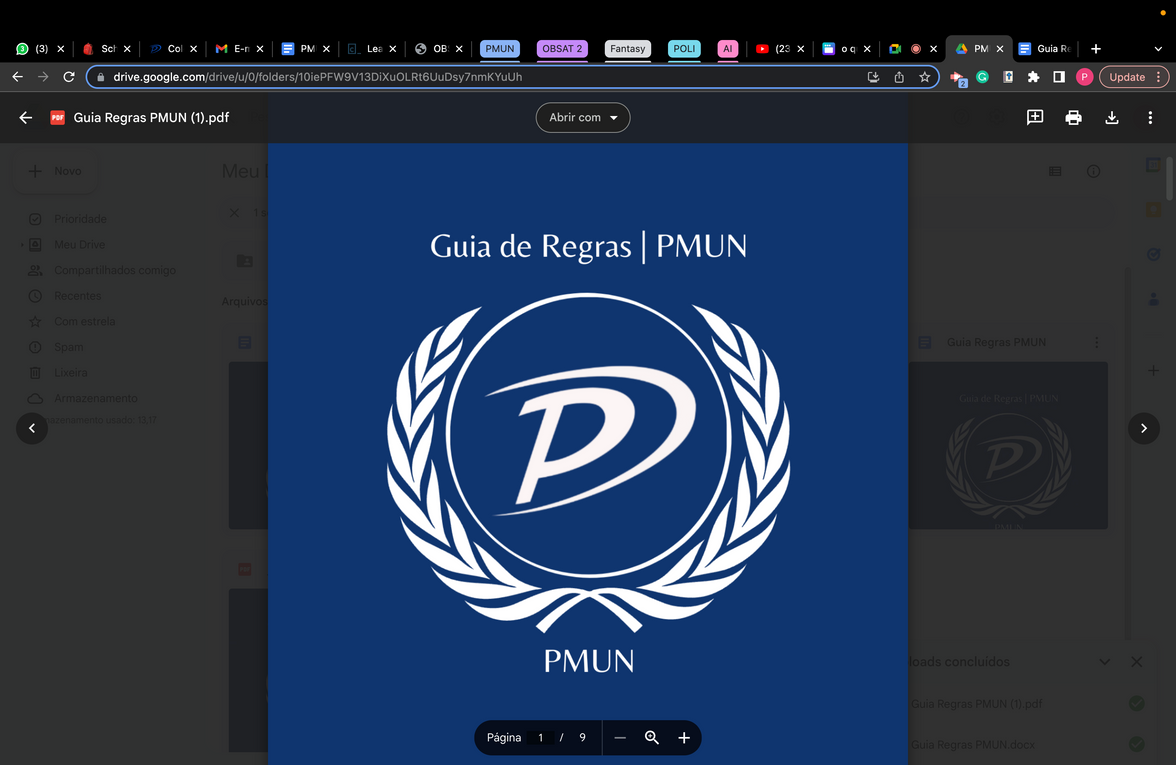Screen dimensions: 1176x765
Task: Switch to the Gmail E-mail tab
Action: coord(239,49)
